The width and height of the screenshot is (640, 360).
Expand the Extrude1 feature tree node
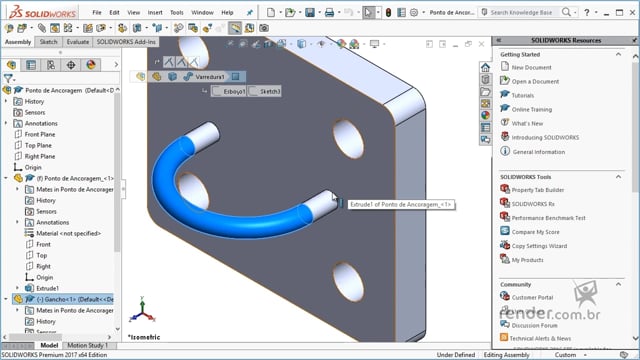[x=17, y=288]
